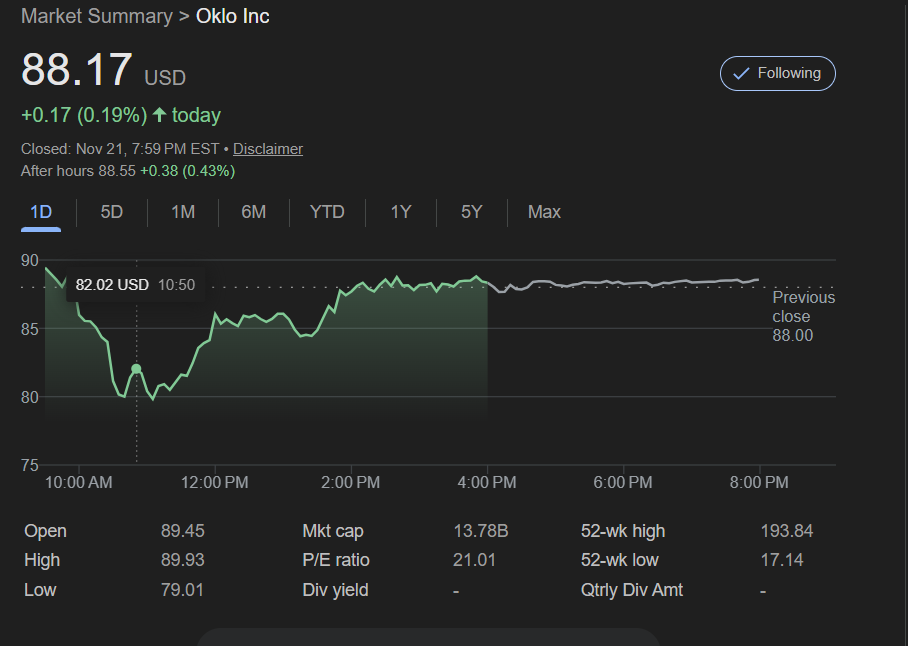908x646 pixels.
Task: Select the Max time range
Action: tap(544, 212)
